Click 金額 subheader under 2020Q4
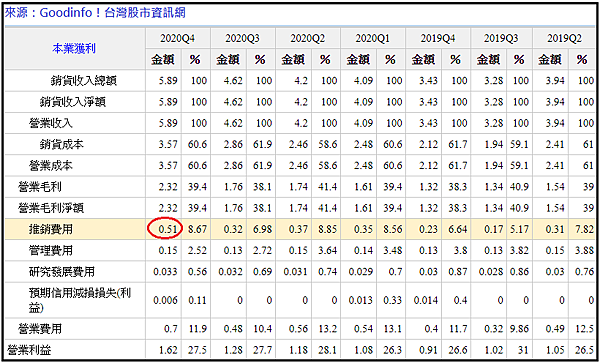600x363 pixels. (x=163, y=60)
